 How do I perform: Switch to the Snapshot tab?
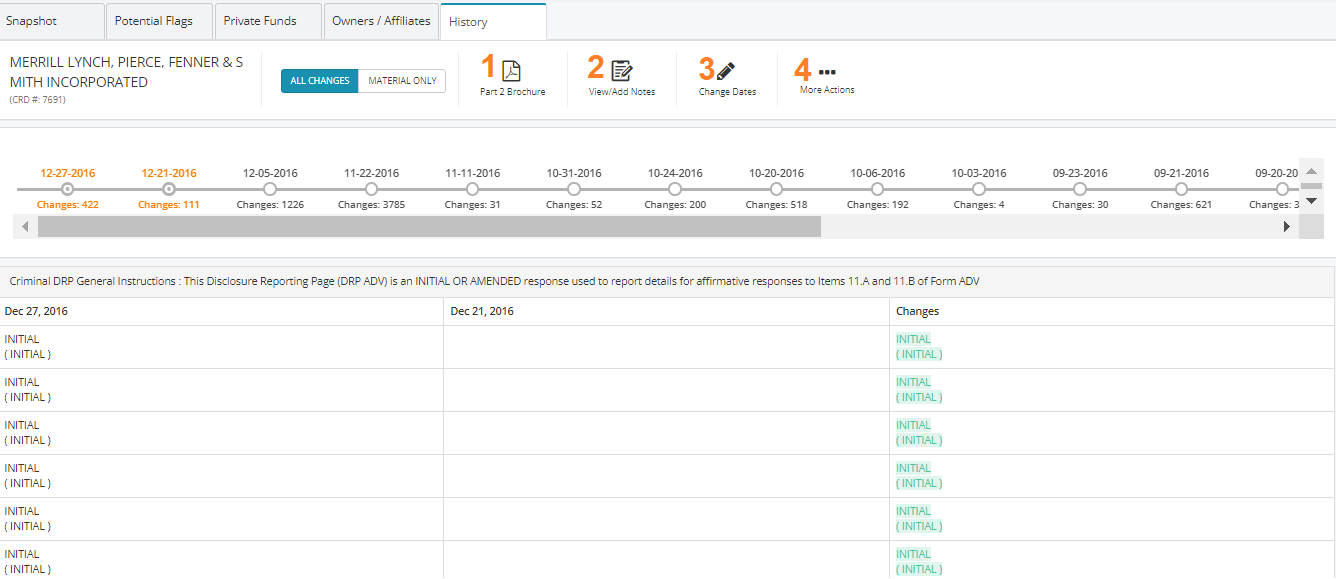pyautogui.click(x=52, y=21)
